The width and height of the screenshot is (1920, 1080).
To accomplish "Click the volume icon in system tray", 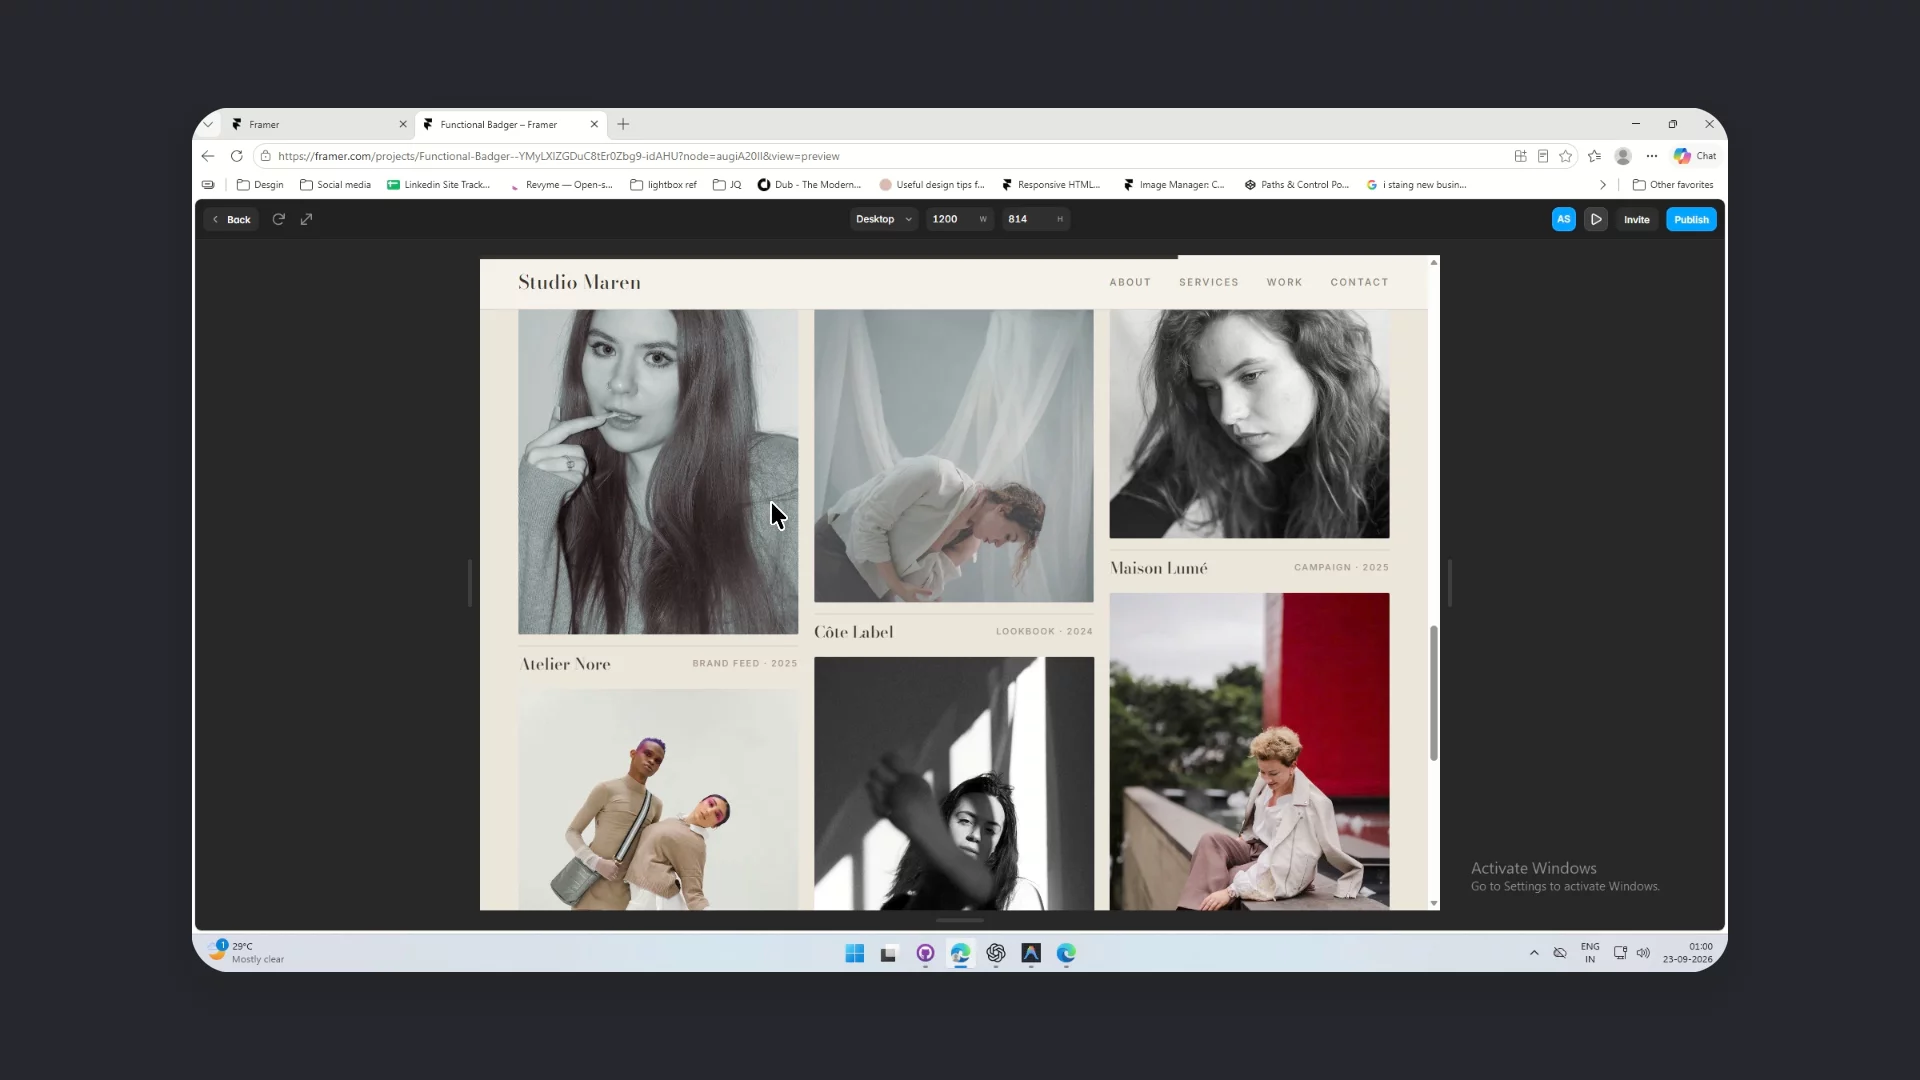I will [x=1643, y=953].
